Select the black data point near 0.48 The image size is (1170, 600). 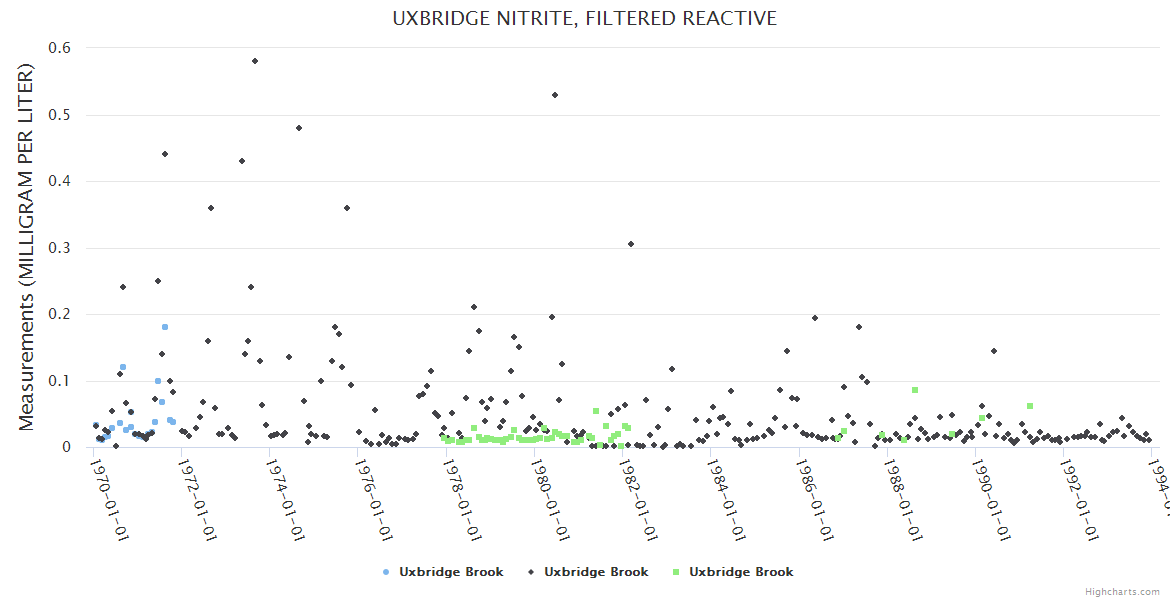(x=299, y=128)
